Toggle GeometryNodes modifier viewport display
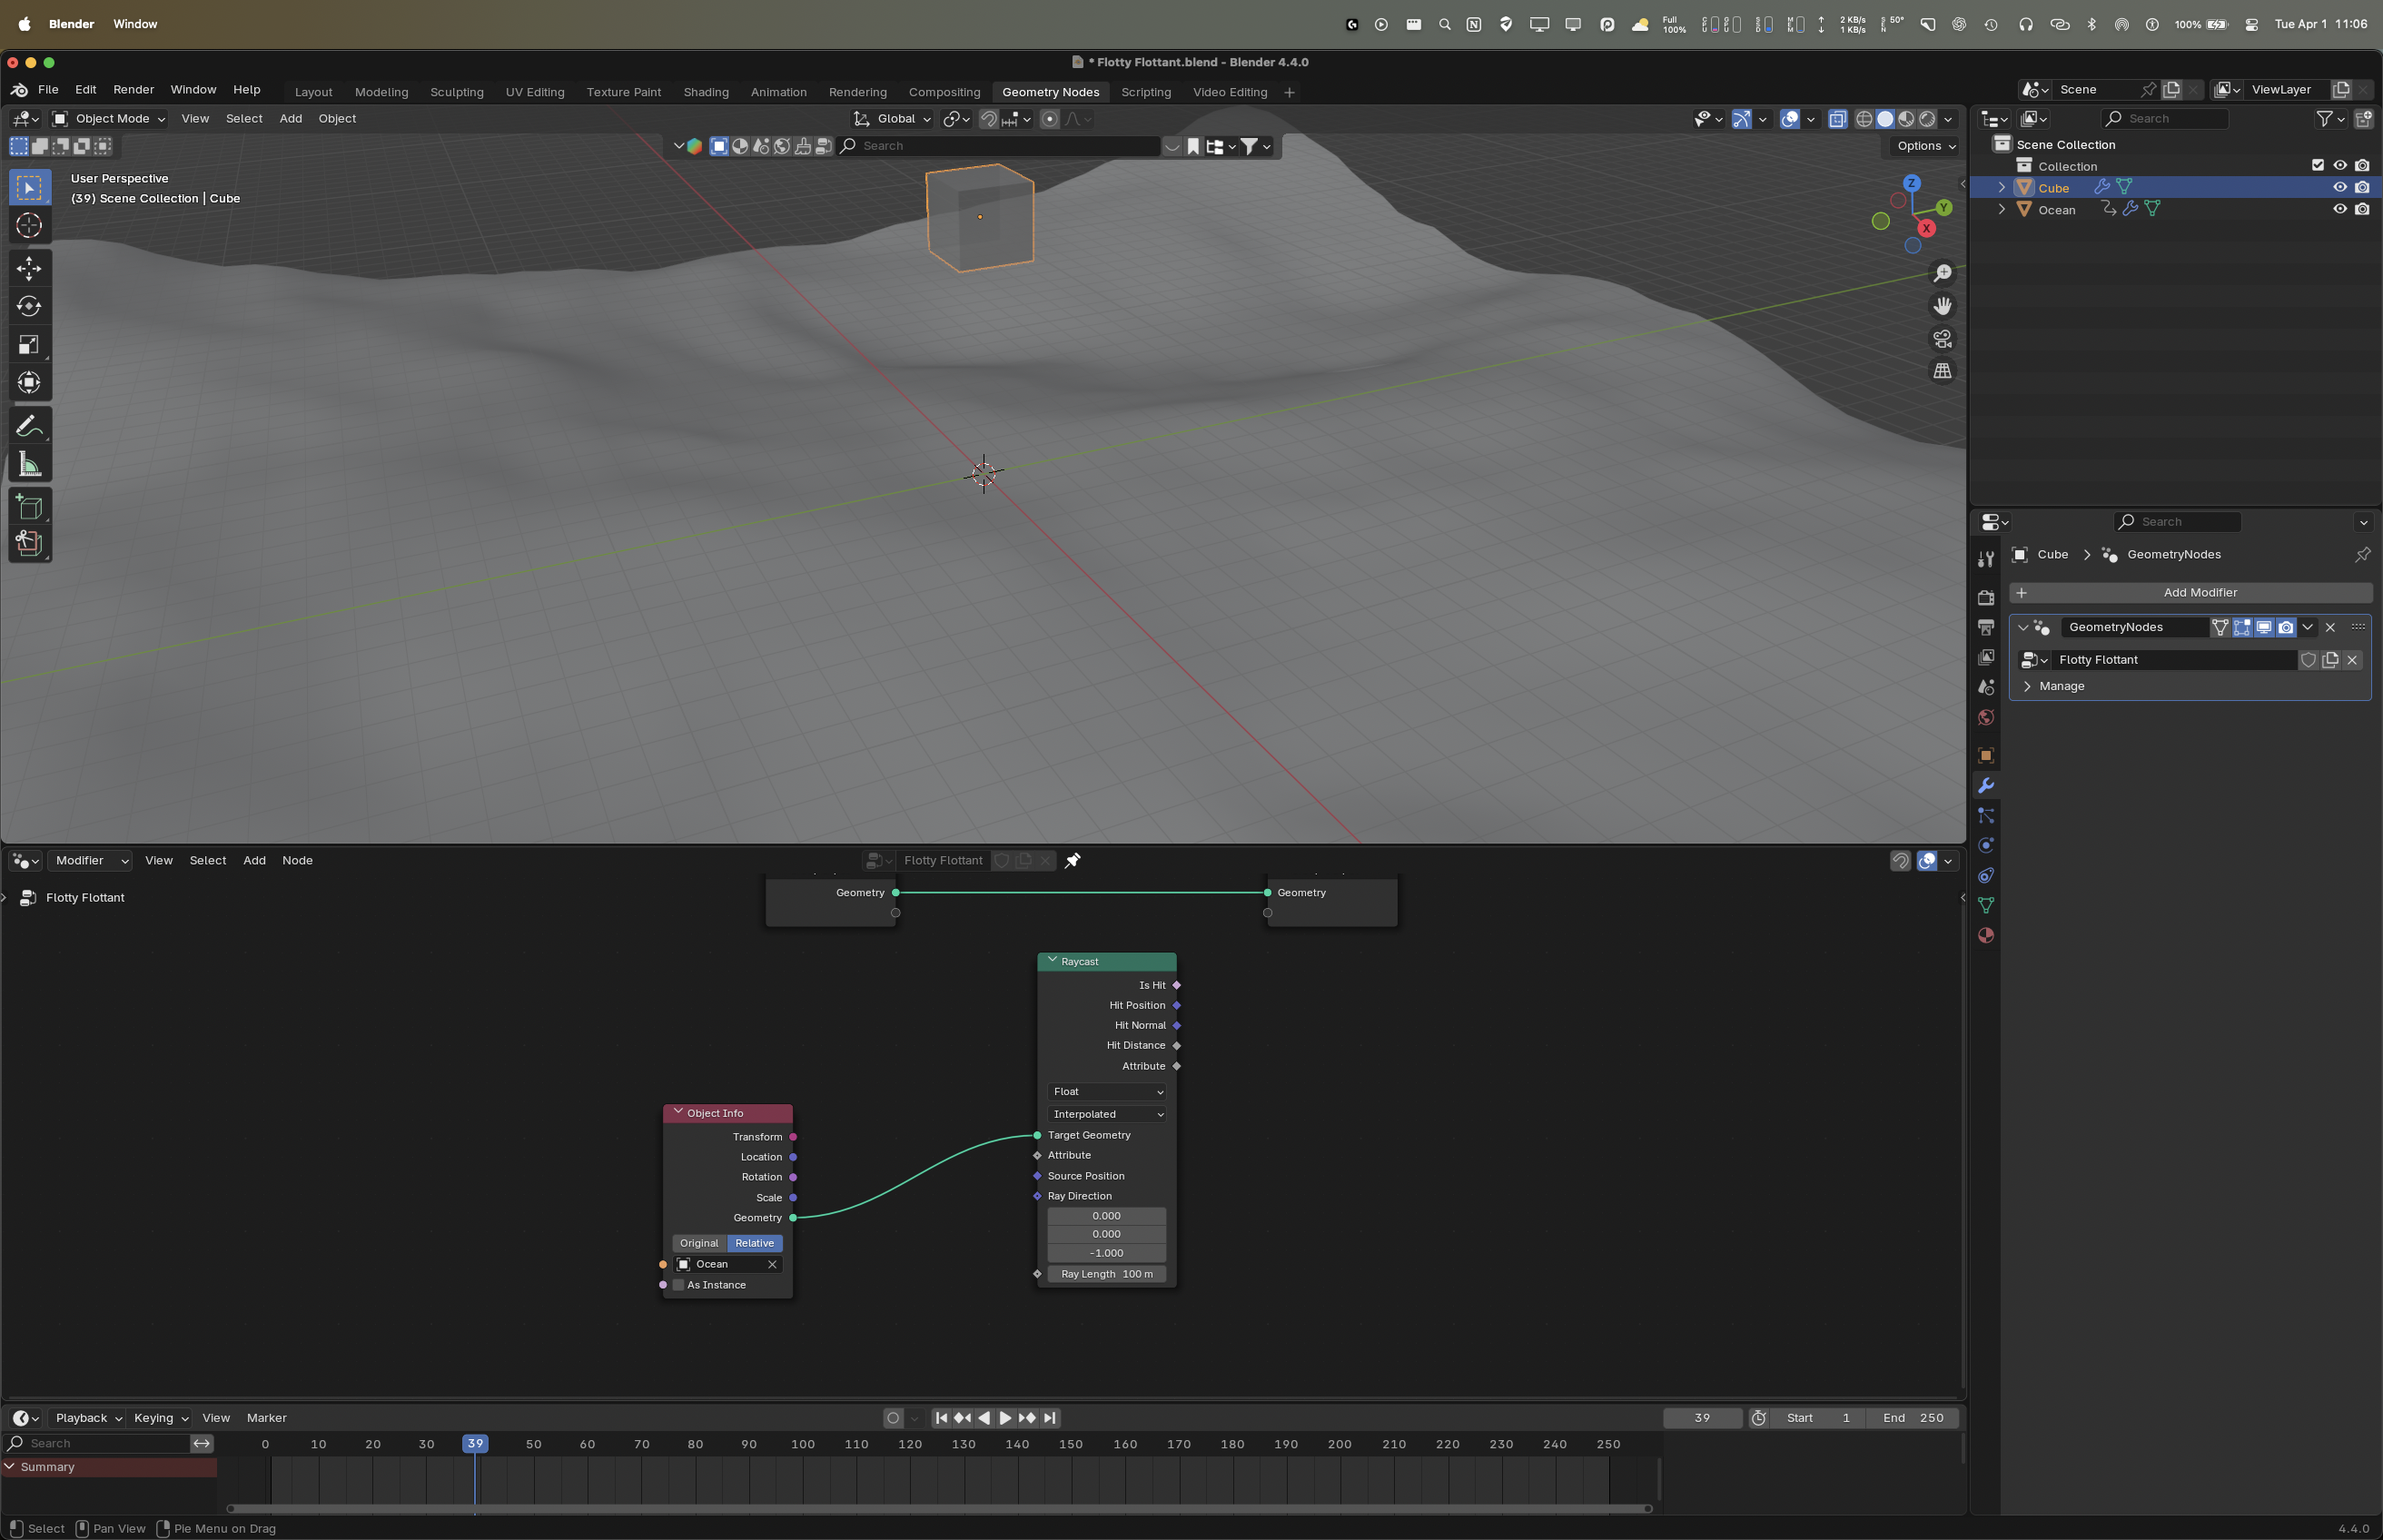Image resolution: width=2383 pixels, height=1540 pixels. click(x=2264, y=627)
